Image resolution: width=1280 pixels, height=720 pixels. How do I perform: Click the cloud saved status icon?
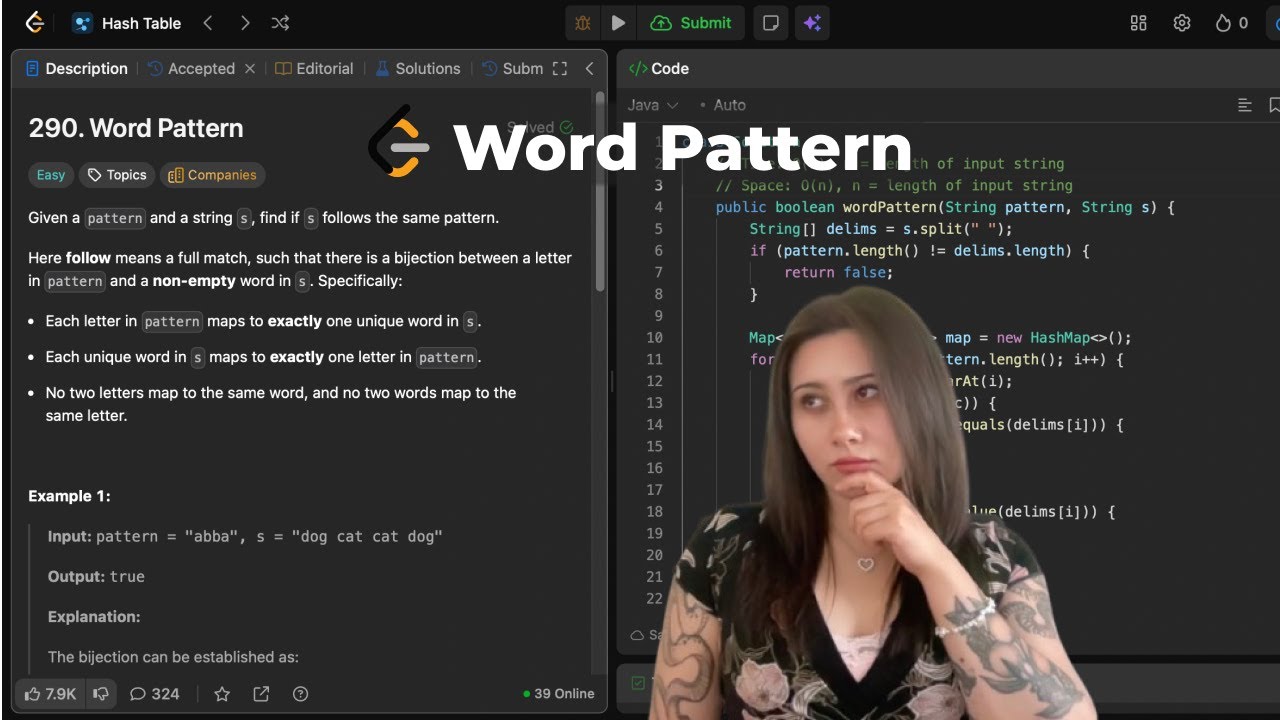coord(637,635)
